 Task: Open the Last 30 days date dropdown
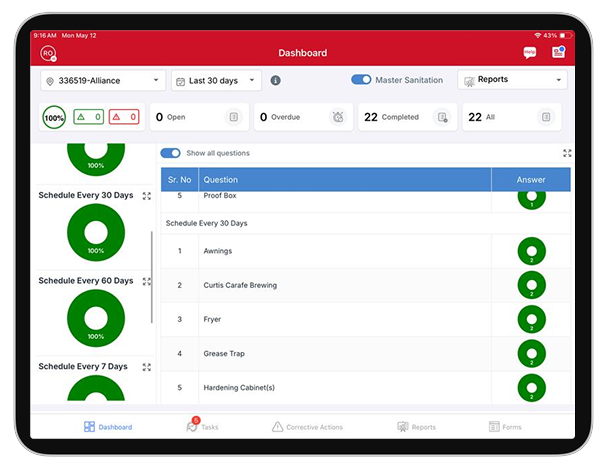[x=216, y=80]
